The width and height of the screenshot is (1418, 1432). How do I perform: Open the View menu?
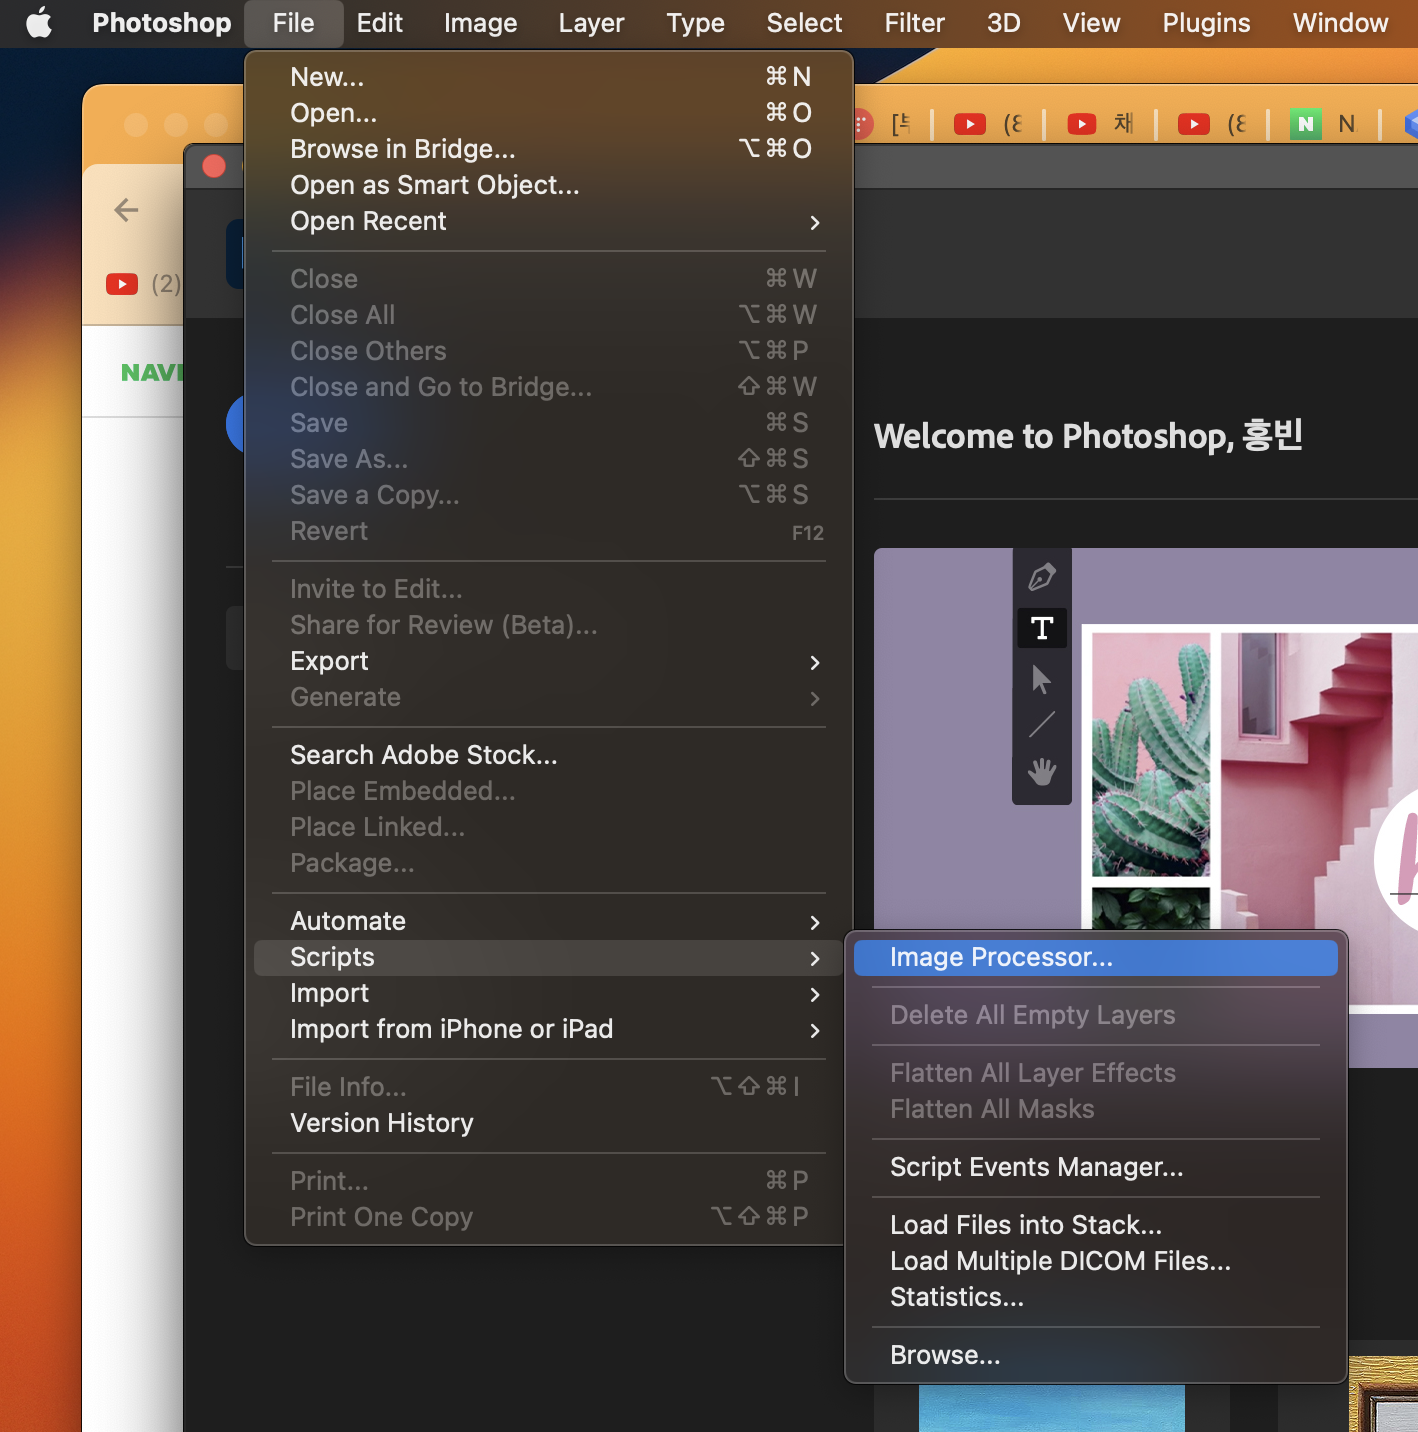(1092, 22)
